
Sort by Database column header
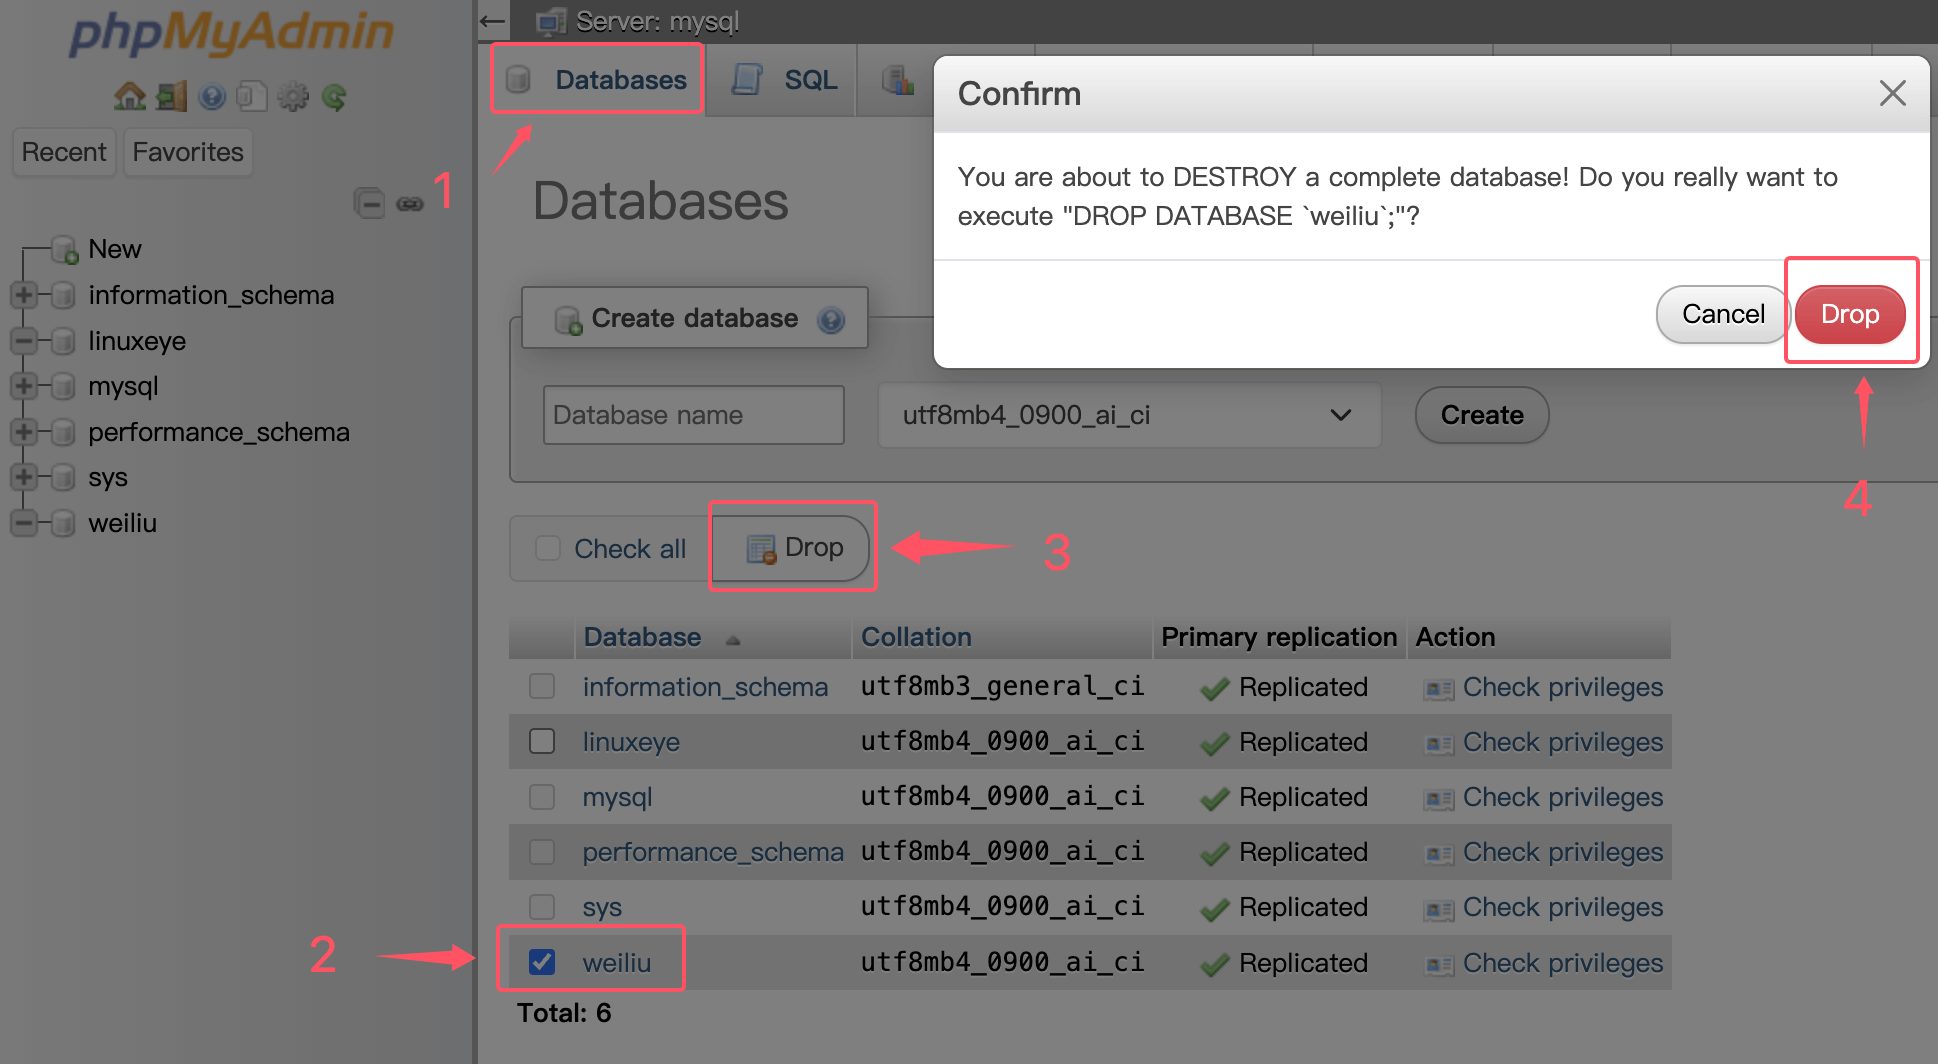642,637
